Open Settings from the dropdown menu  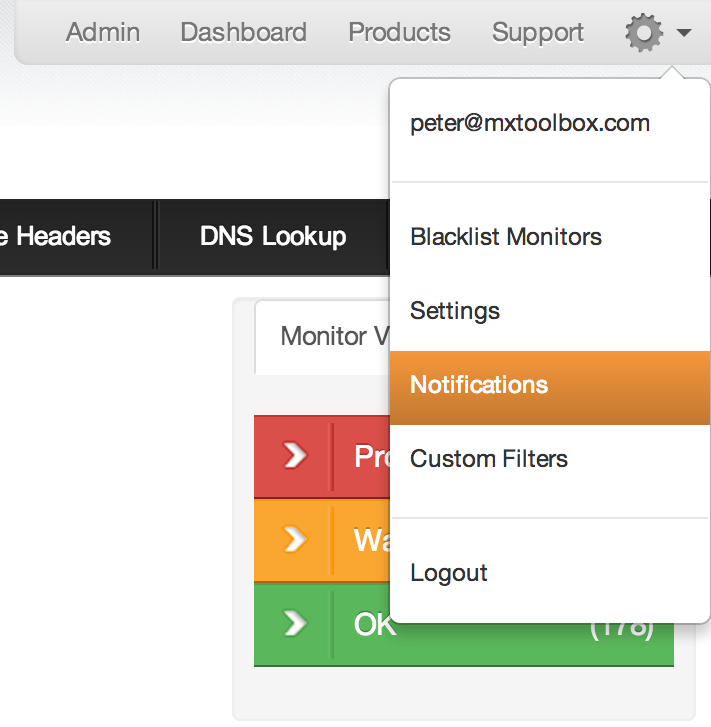pos(455,311)
